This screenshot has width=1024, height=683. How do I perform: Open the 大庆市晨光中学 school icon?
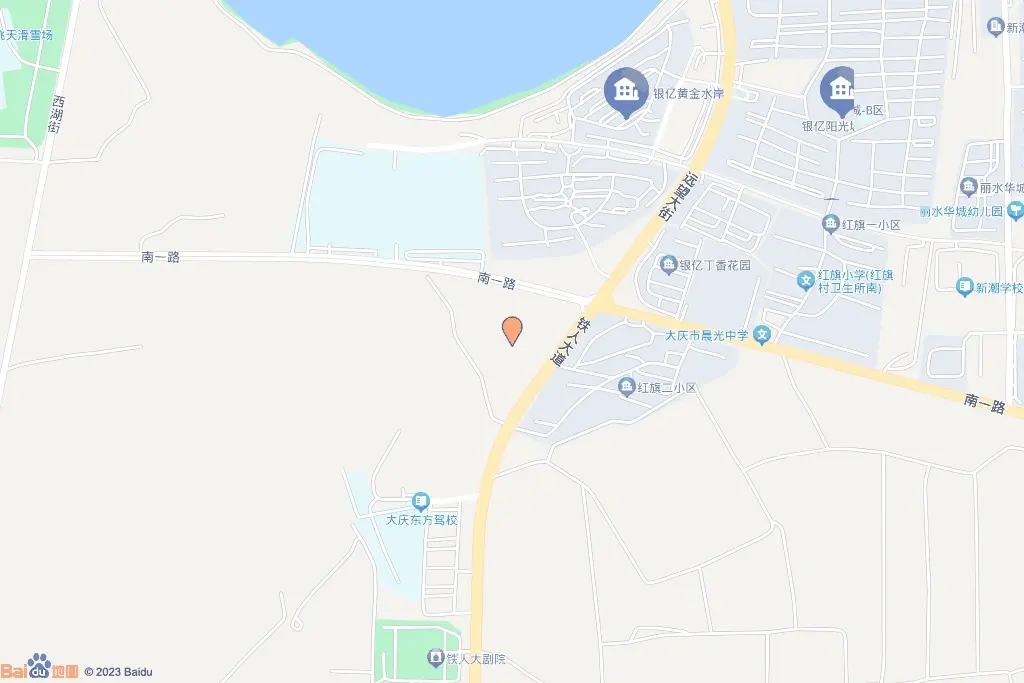(x=761, y=336)
